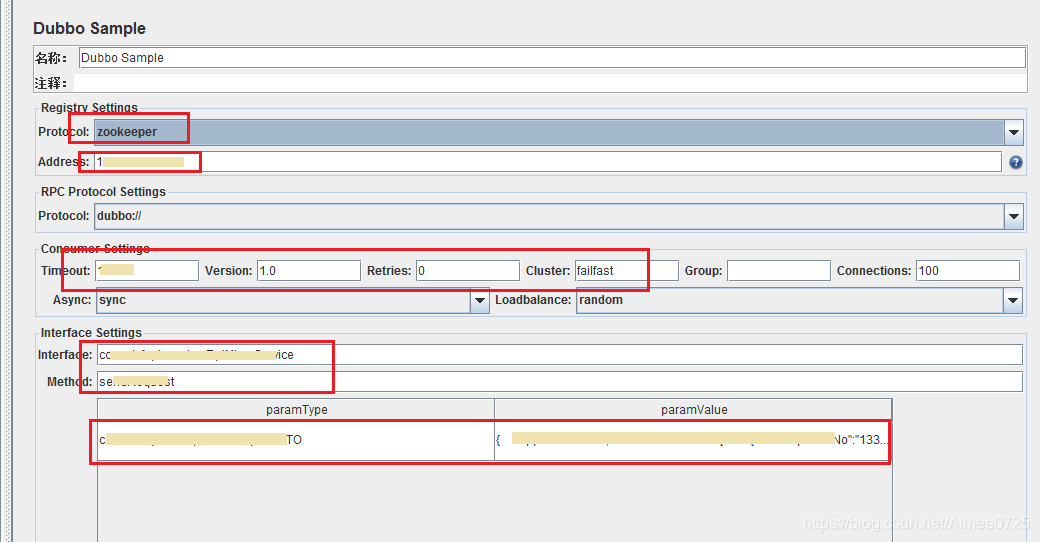Screen dimensions: 1040x542
Task: Select the paramValue cell ending in 133...
Action: coord(693,440)
